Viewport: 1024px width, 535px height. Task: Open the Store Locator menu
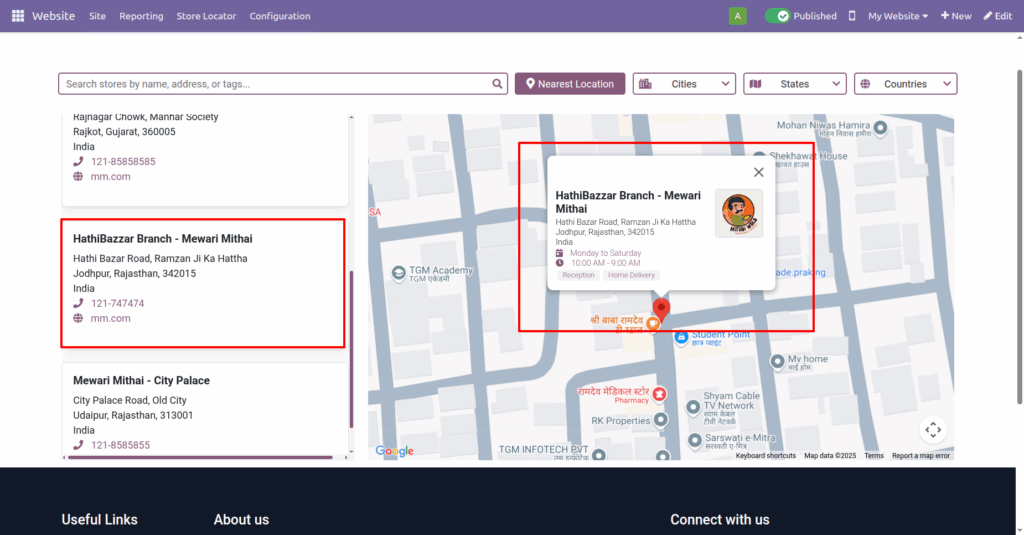coord(206,16)
